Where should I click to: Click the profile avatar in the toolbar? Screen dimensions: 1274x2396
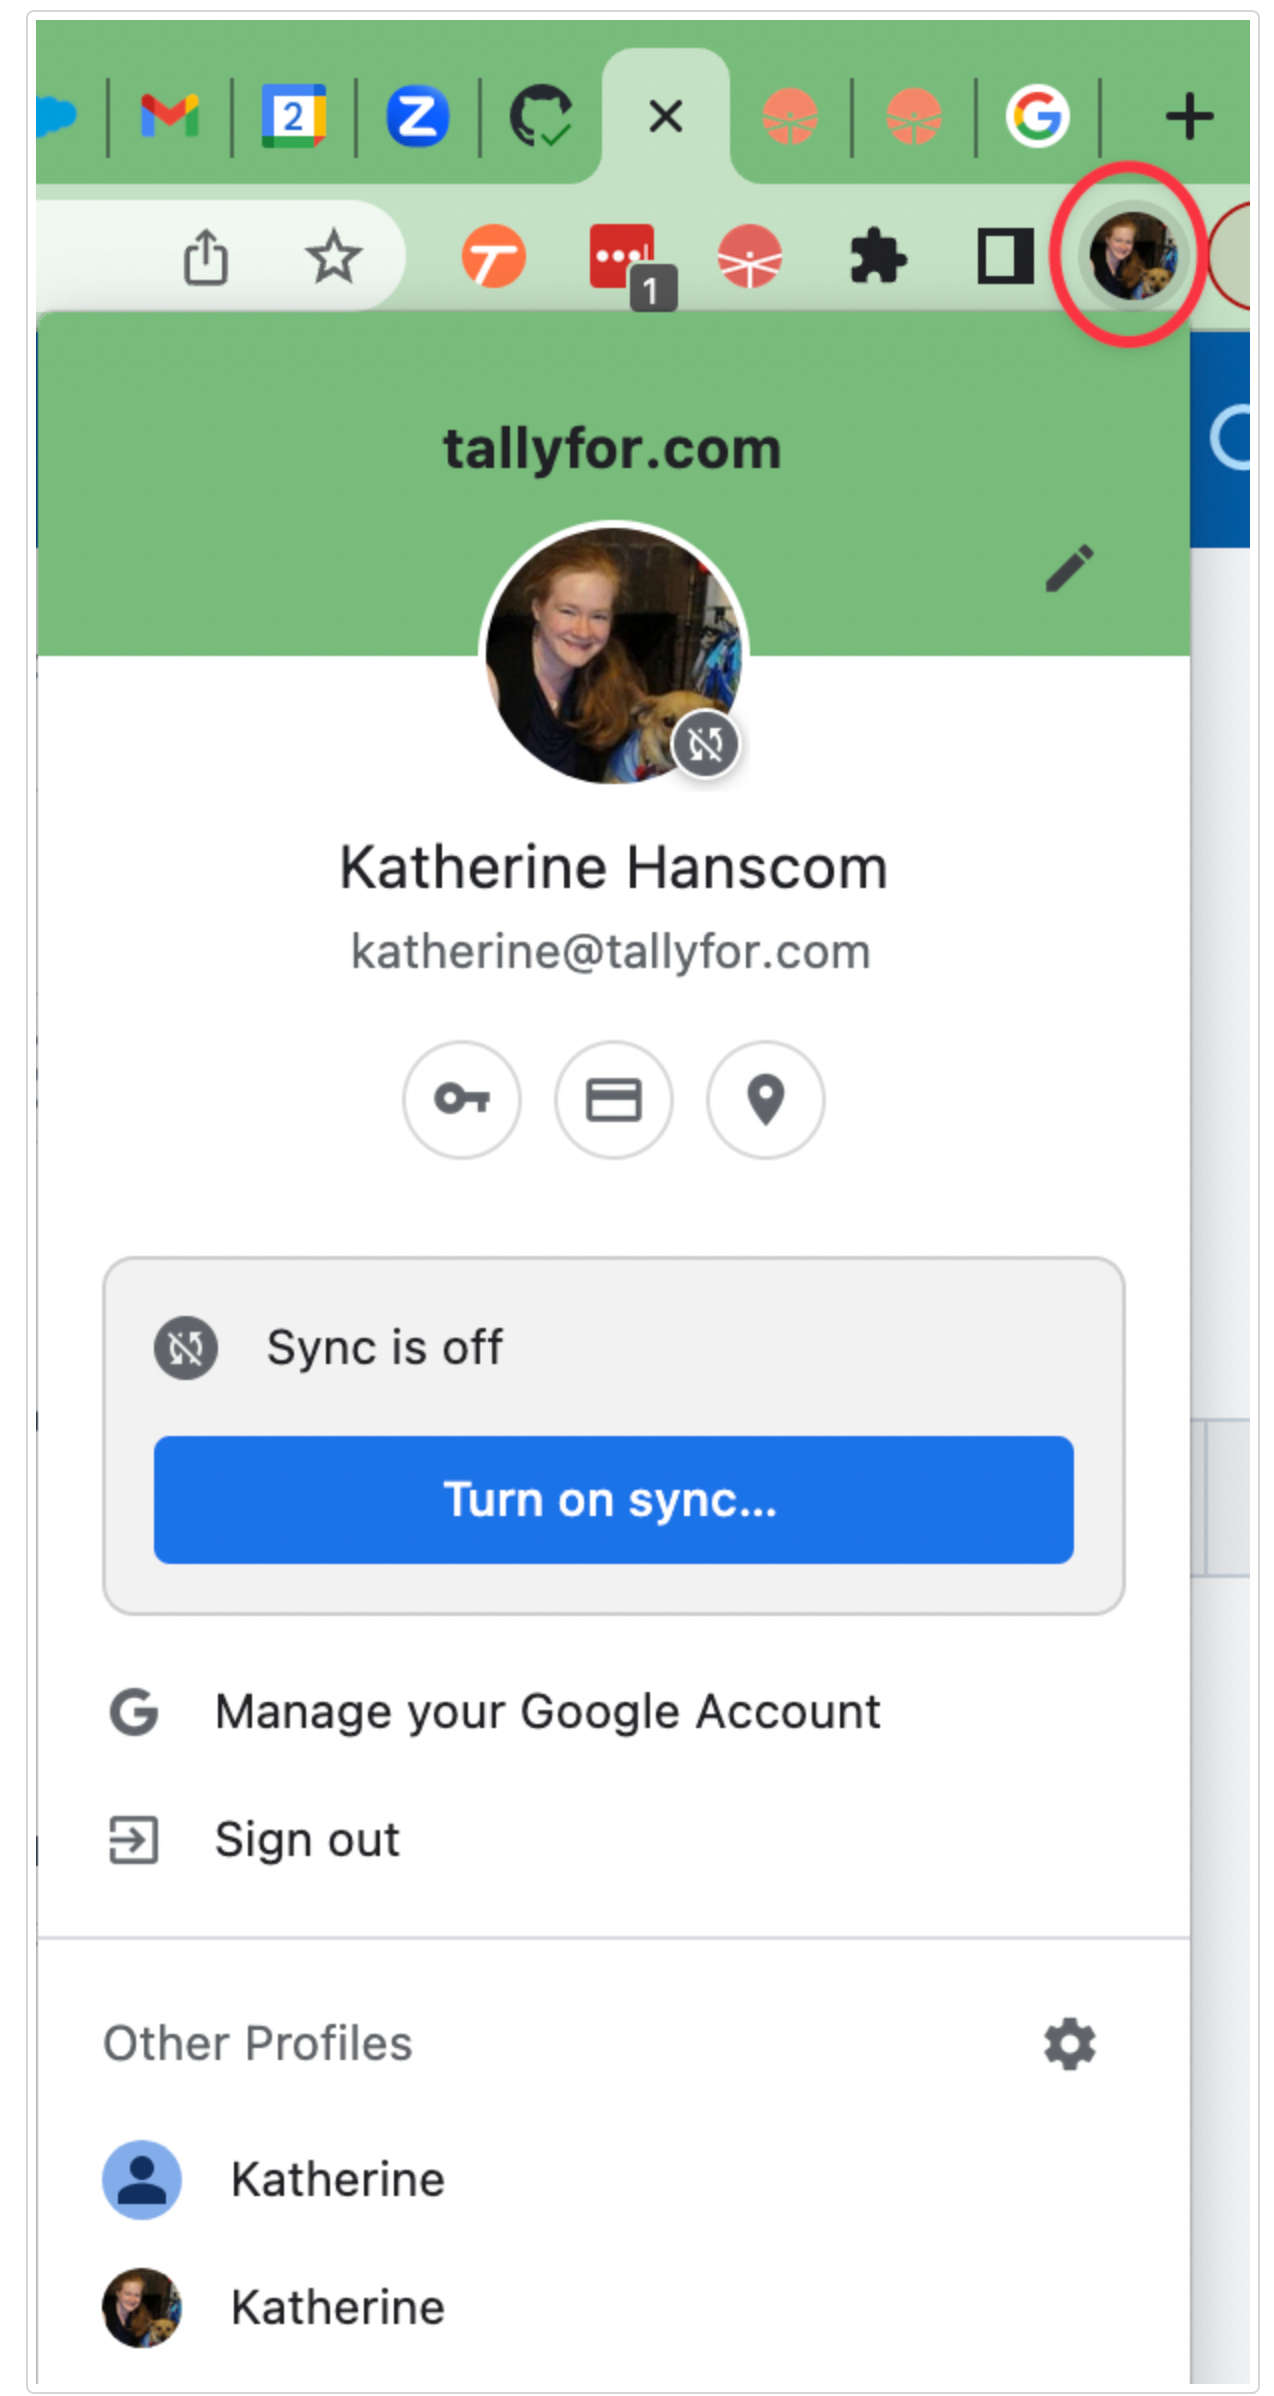pos(1132,257)
